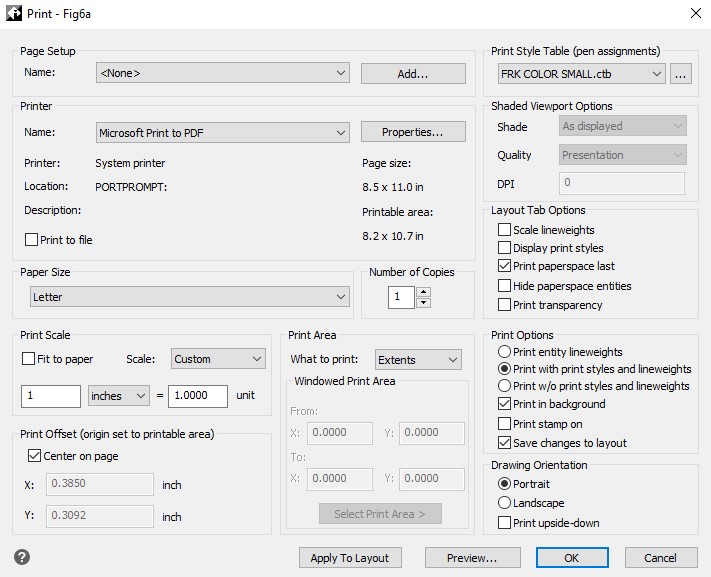
Task: Open the help question mark icon
Action: [x=22, y=557]
